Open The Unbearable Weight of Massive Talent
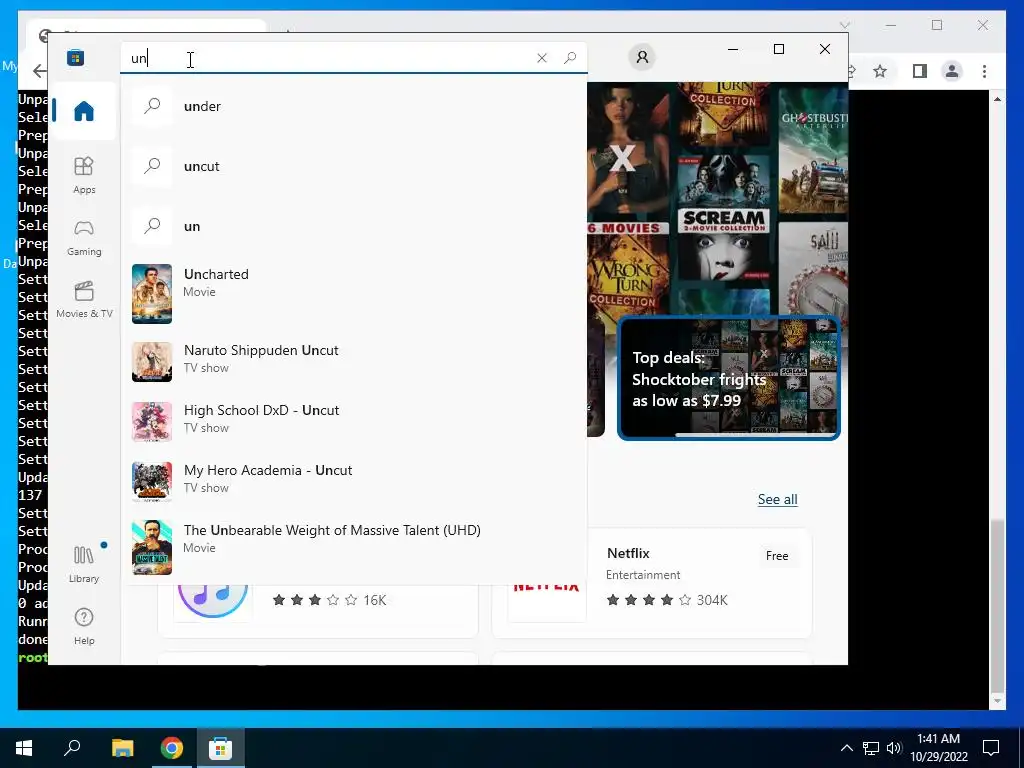The width and height of the screenshot is (1024, 768). tap(353, 547)
